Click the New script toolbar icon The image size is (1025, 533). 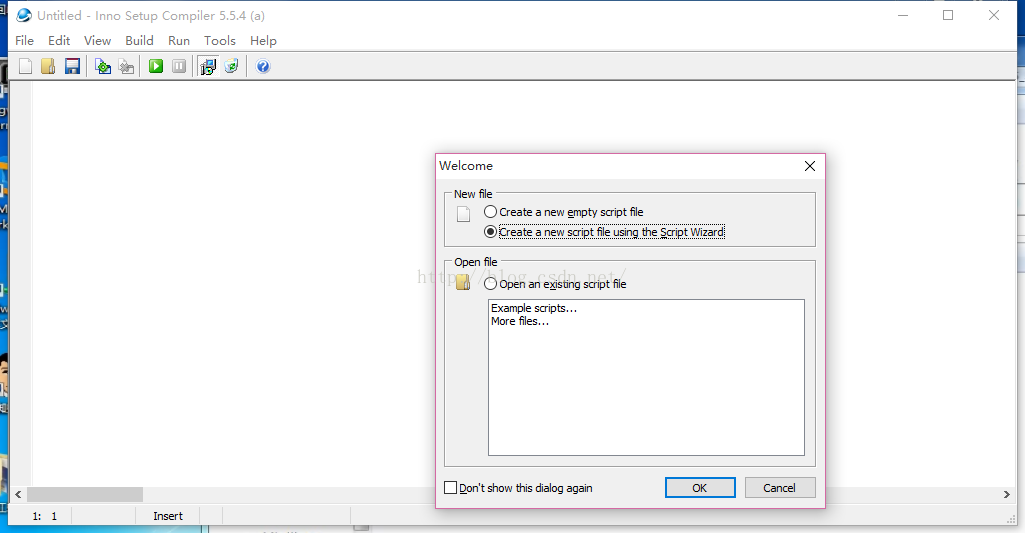pyautogui.click(x=25, y=66)
